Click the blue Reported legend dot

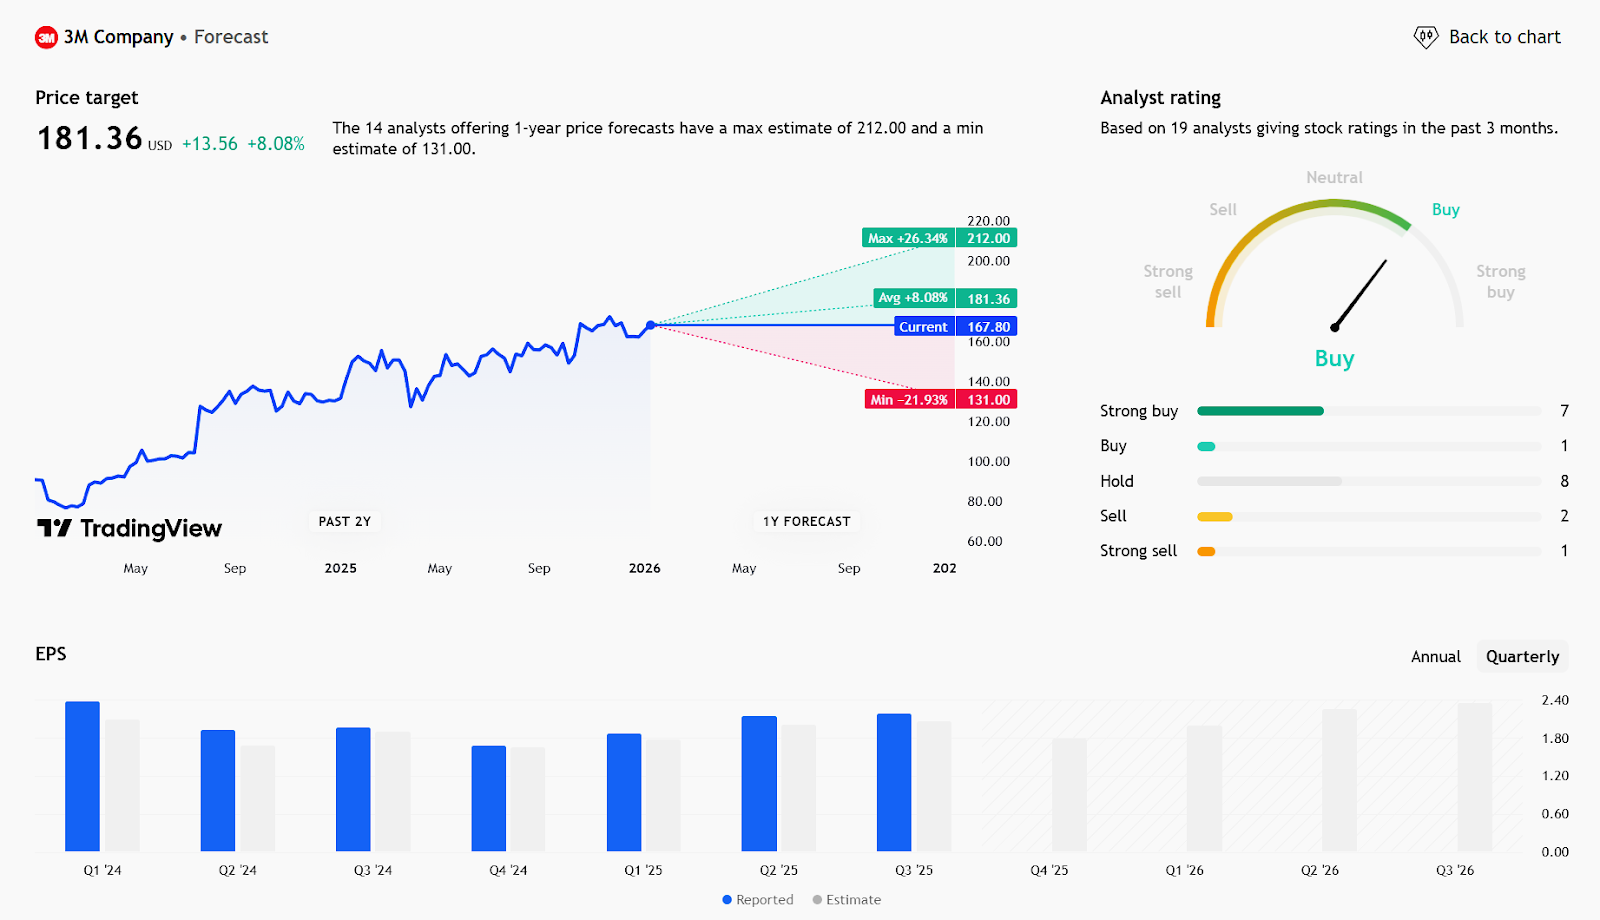727,900
